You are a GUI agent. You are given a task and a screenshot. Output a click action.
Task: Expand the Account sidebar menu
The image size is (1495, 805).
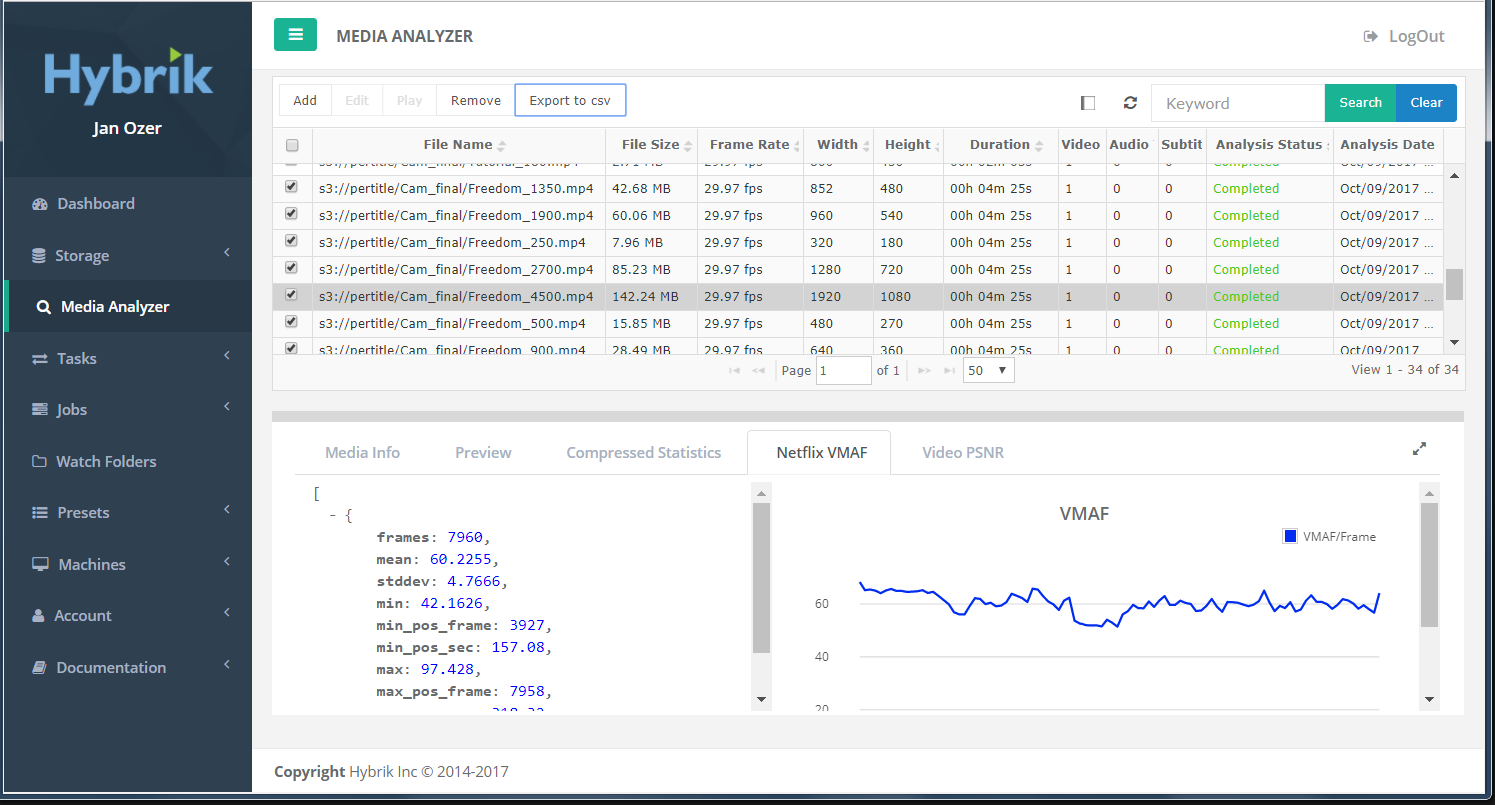coord(227,613)
